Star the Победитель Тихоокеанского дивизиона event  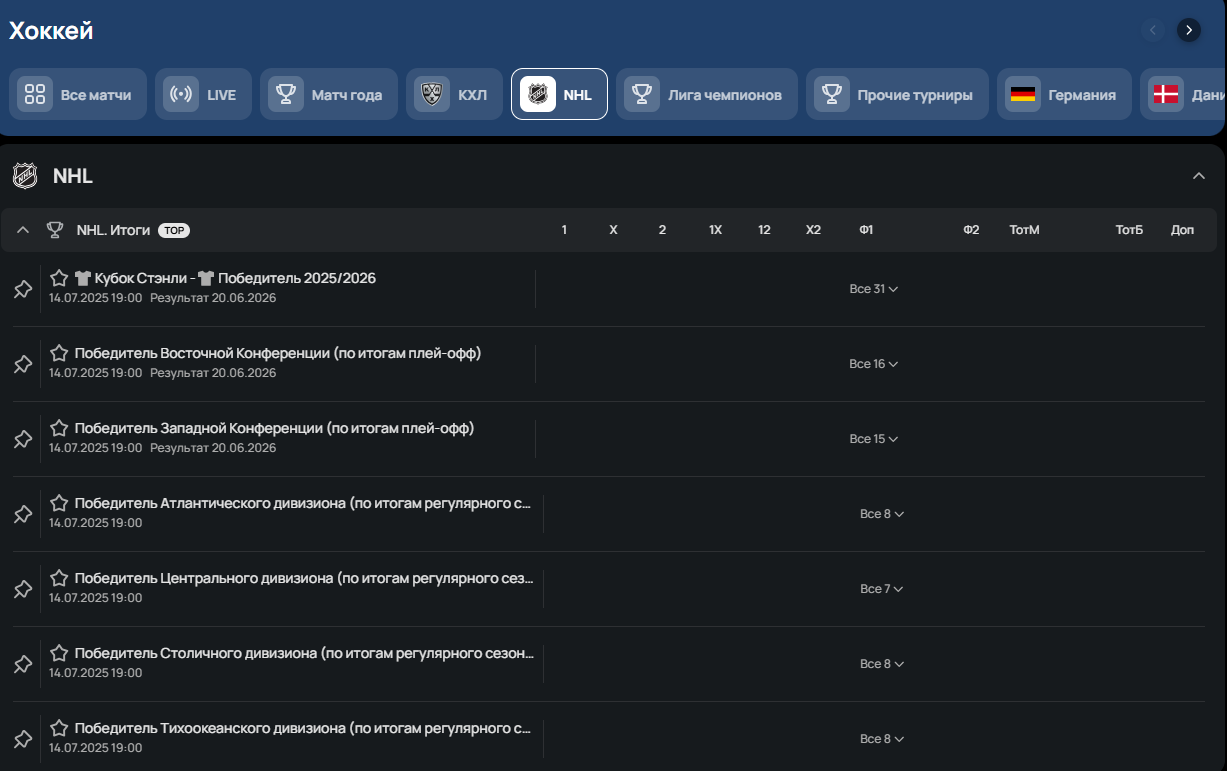[59, 728]
